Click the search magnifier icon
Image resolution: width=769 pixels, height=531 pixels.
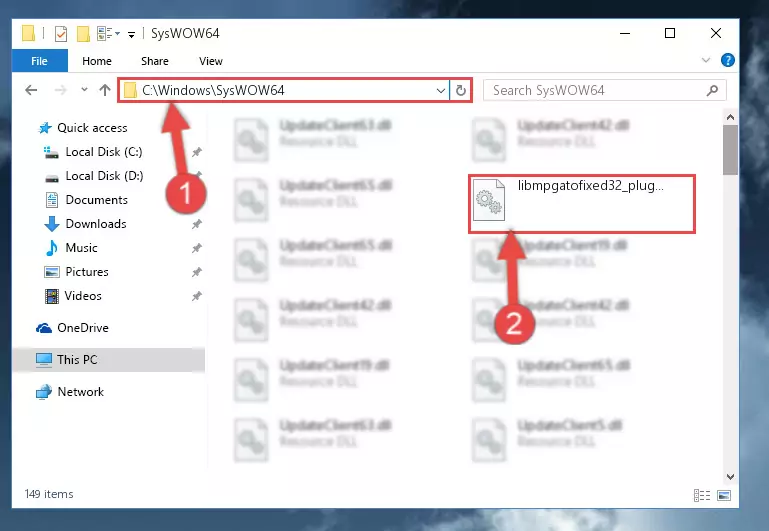(x=712, y=91)
